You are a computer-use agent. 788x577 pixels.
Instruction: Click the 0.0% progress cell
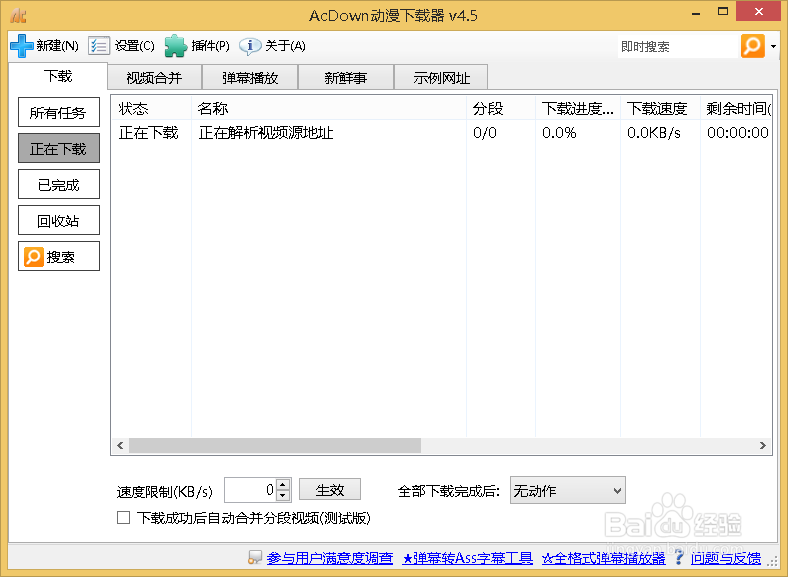[x=559, y=133]
